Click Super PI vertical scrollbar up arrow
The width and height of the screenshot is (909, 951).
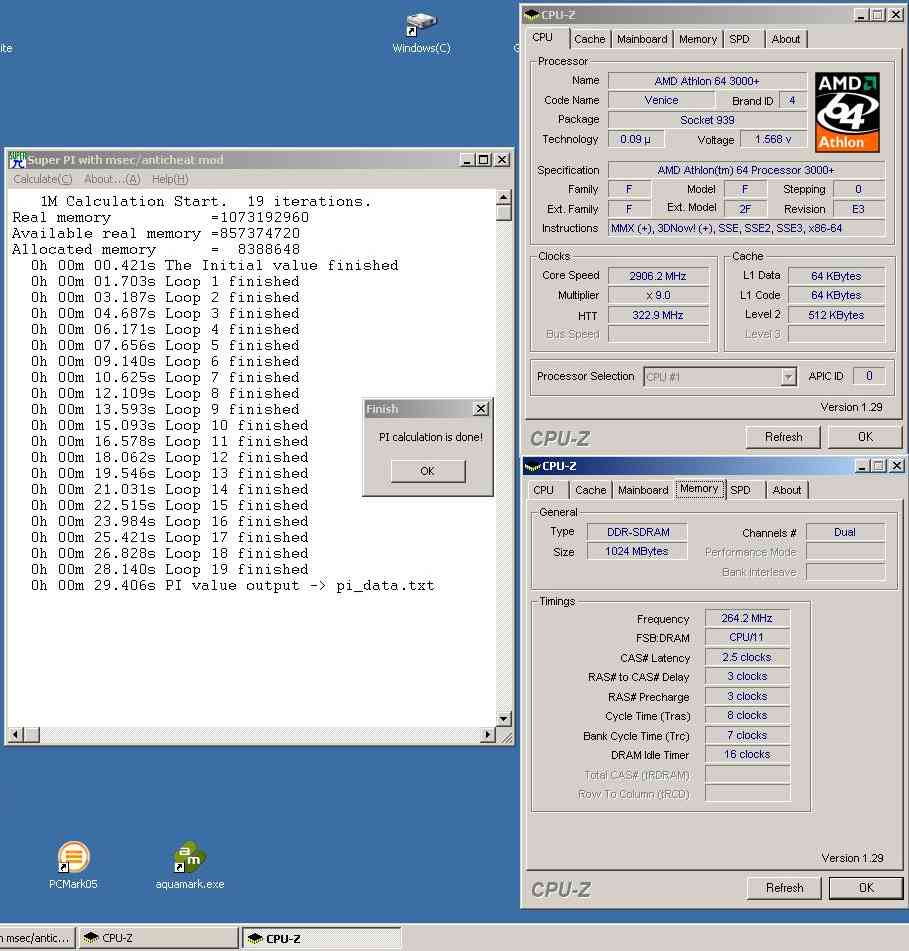pyautogui.click(x=503, y=197)
